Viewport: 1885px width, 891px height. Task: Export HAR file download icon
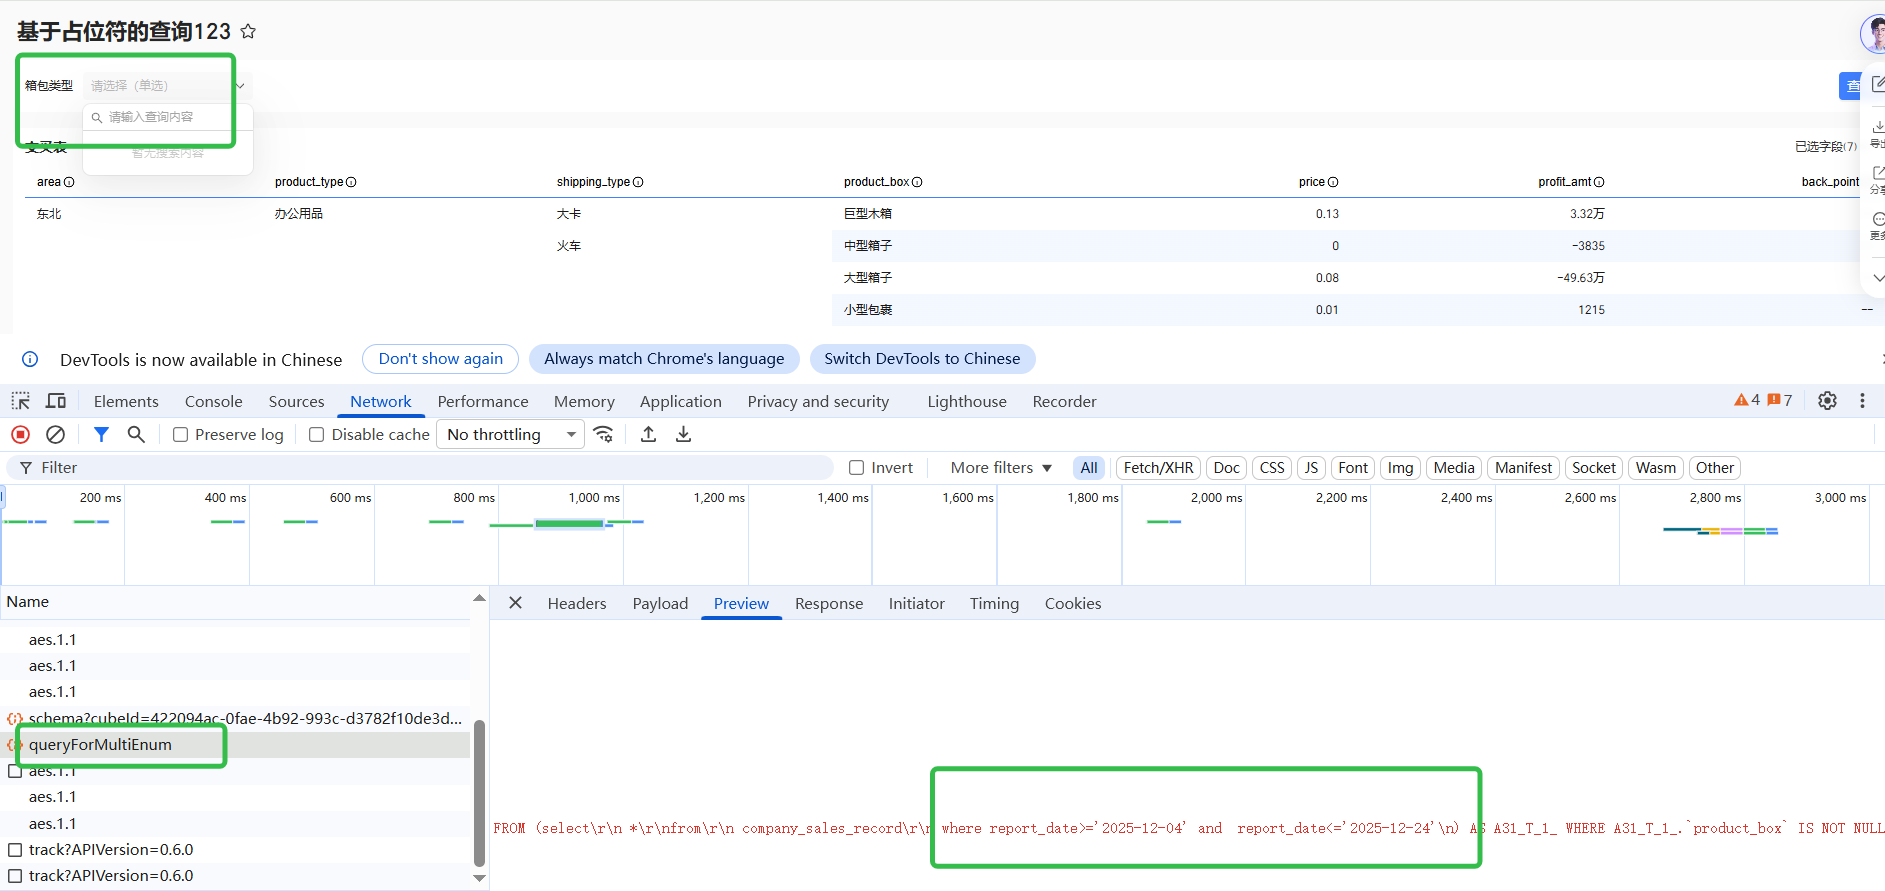coord(684,434)
